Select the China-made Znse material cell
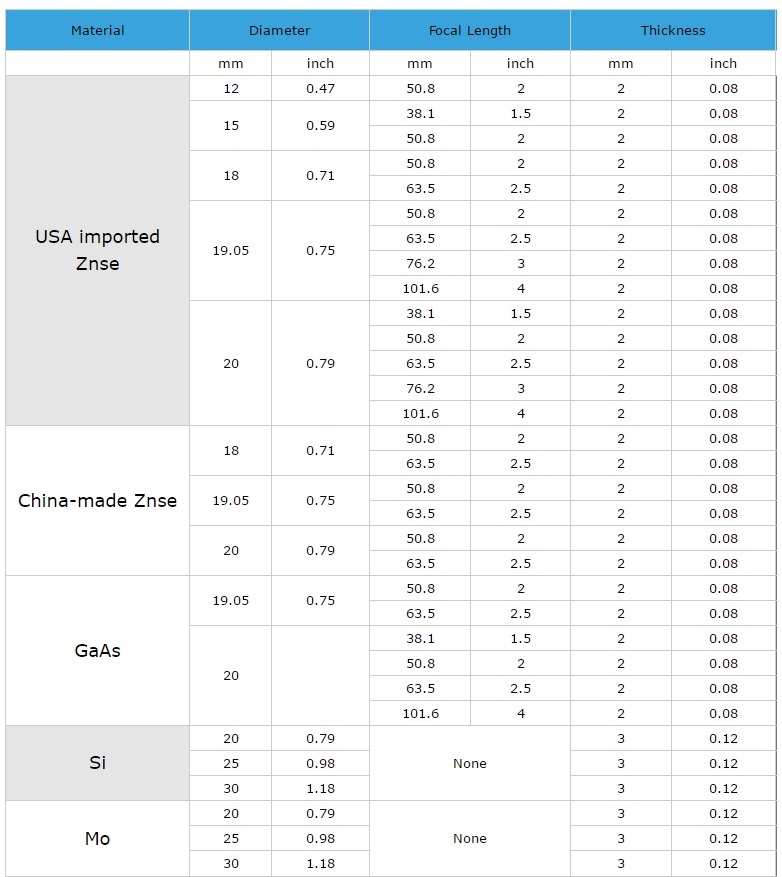 pyautogui.click(x=98, y=500)
